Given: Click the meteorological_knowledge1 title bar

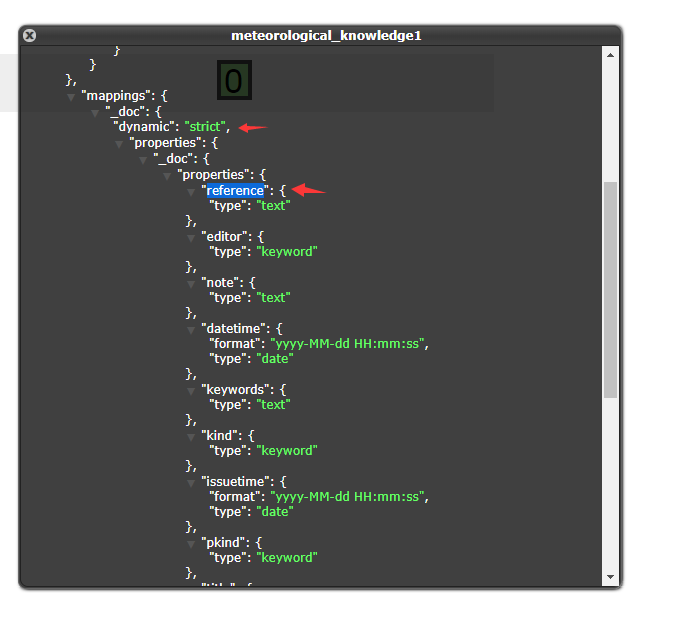Looking at the screenshot, I should [326, 35].
